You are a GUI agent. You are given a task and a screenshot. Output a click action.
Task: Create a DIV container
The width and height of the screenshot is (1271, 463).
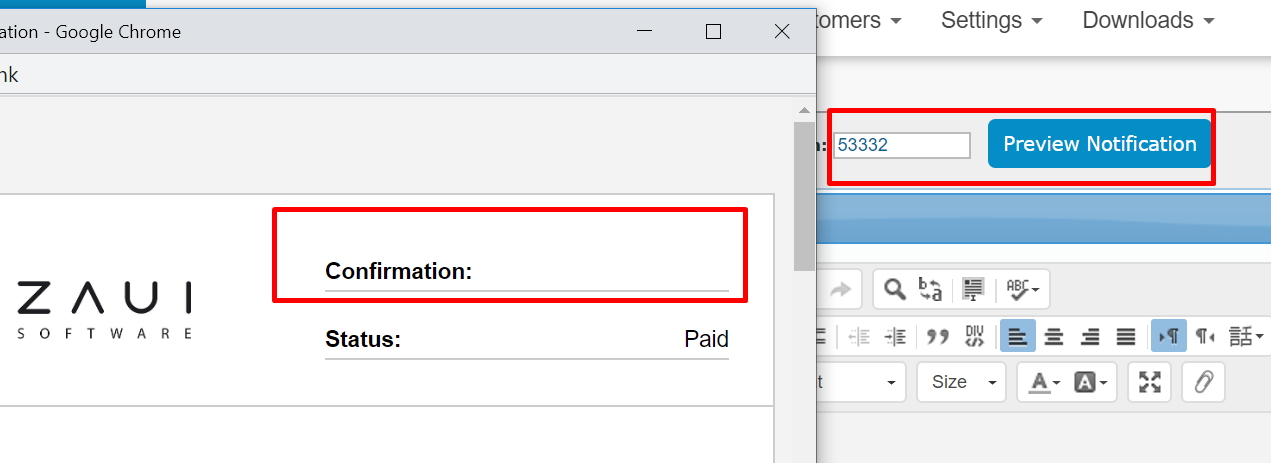coord(975,336)
